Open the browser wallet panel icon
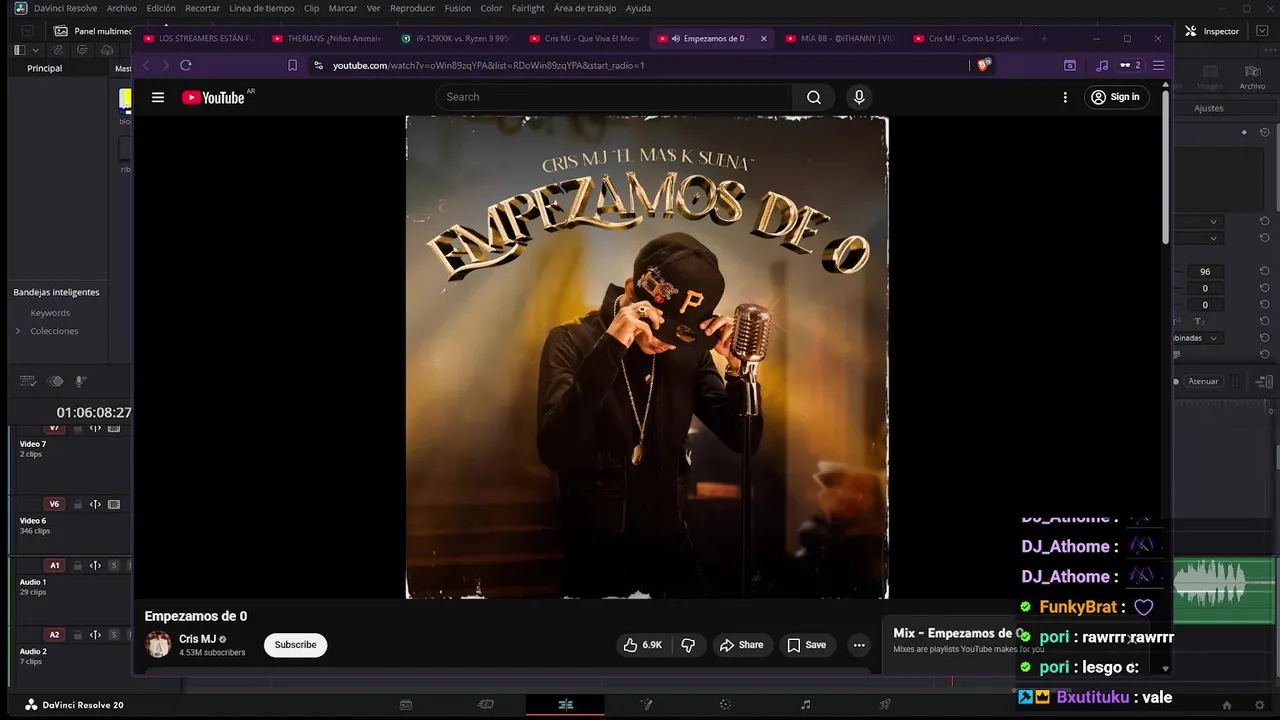This screenshot has width=1280, height=720. coord(1070,65)
